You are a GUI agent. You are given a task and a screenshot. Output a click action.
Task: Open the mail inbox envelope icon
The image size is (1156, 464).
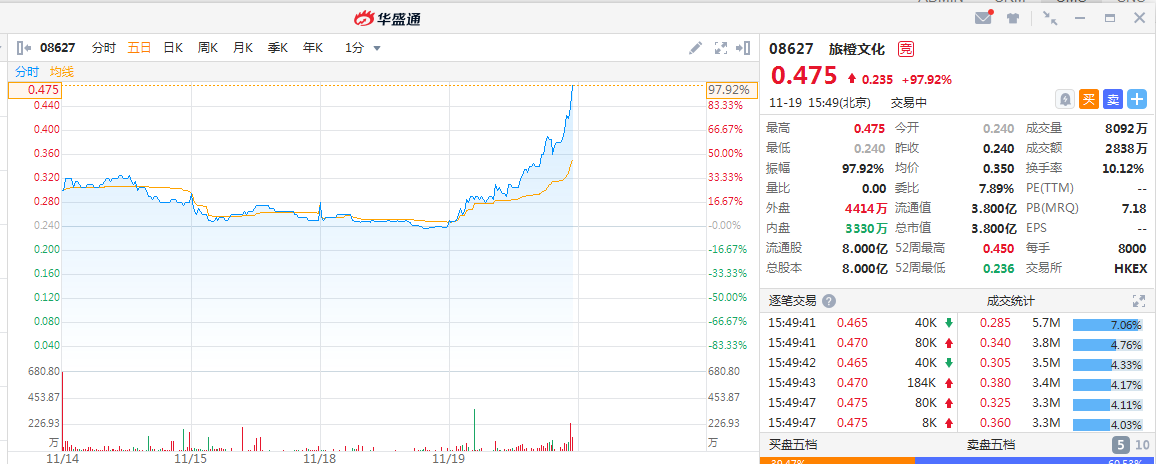coord(983,18)
